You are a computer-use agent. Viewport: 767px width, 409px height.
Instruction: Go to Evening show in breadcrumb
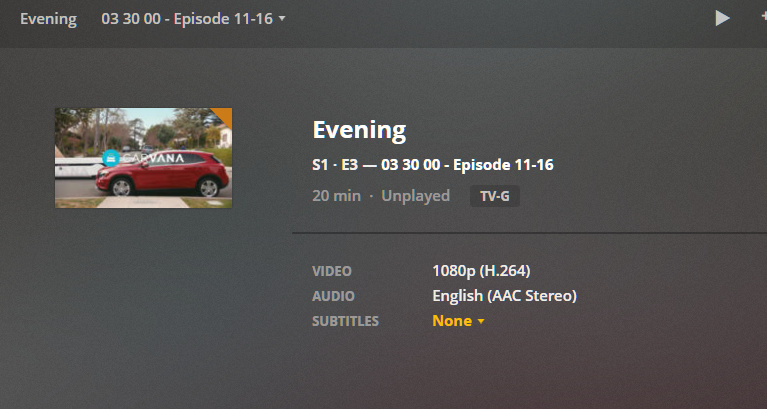point(48,19)
